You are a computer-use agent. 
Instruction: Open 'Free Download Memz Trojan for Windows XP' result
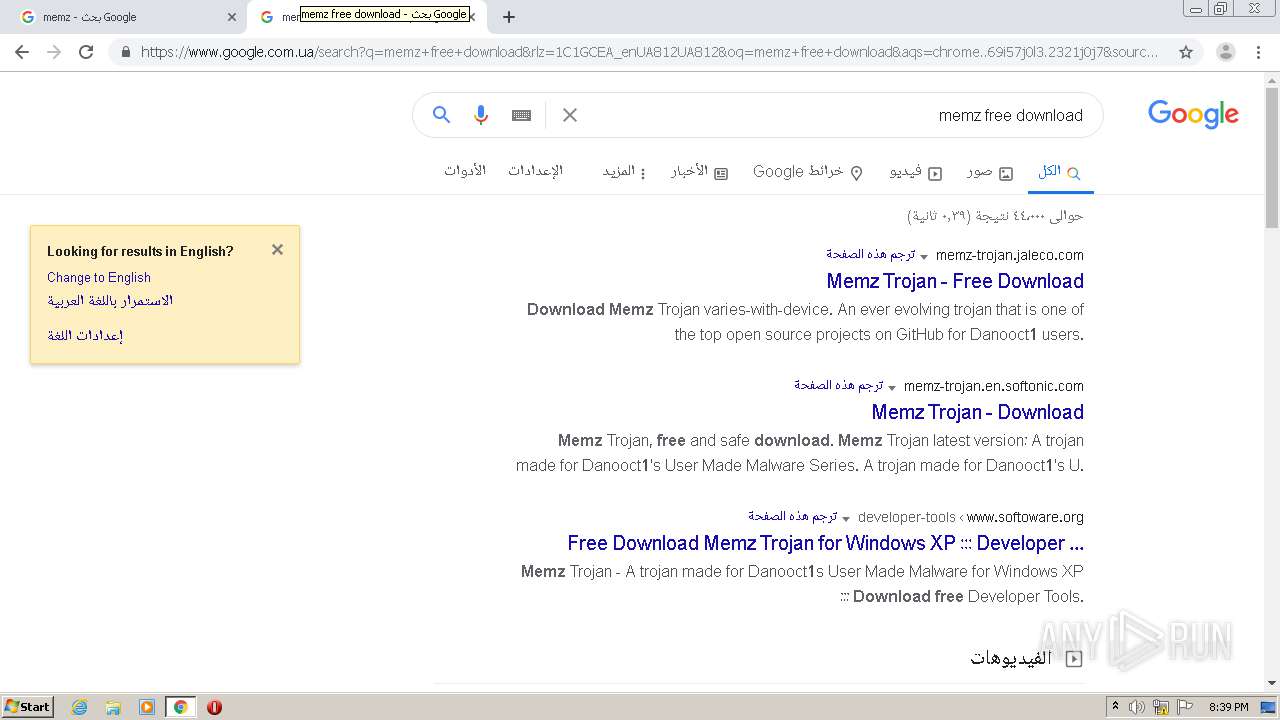pyautogui.click(x=825, y=543)
